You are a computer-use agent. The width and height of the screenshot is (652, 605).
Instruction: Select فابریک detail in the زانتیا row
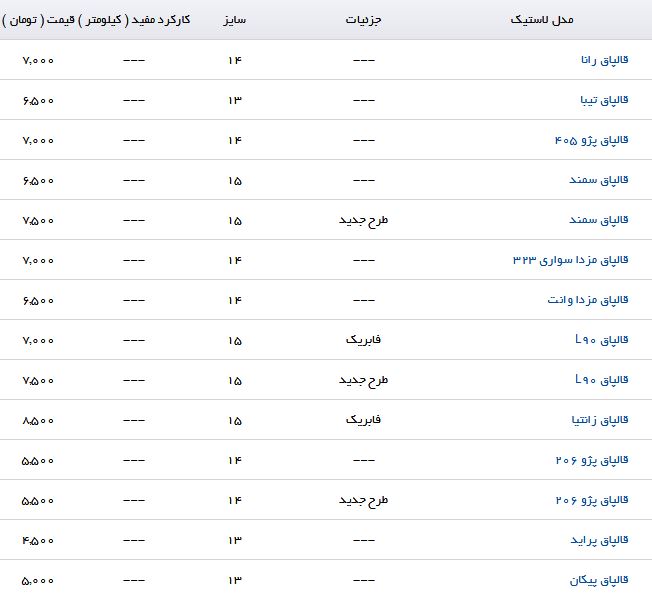click(363, 420)
